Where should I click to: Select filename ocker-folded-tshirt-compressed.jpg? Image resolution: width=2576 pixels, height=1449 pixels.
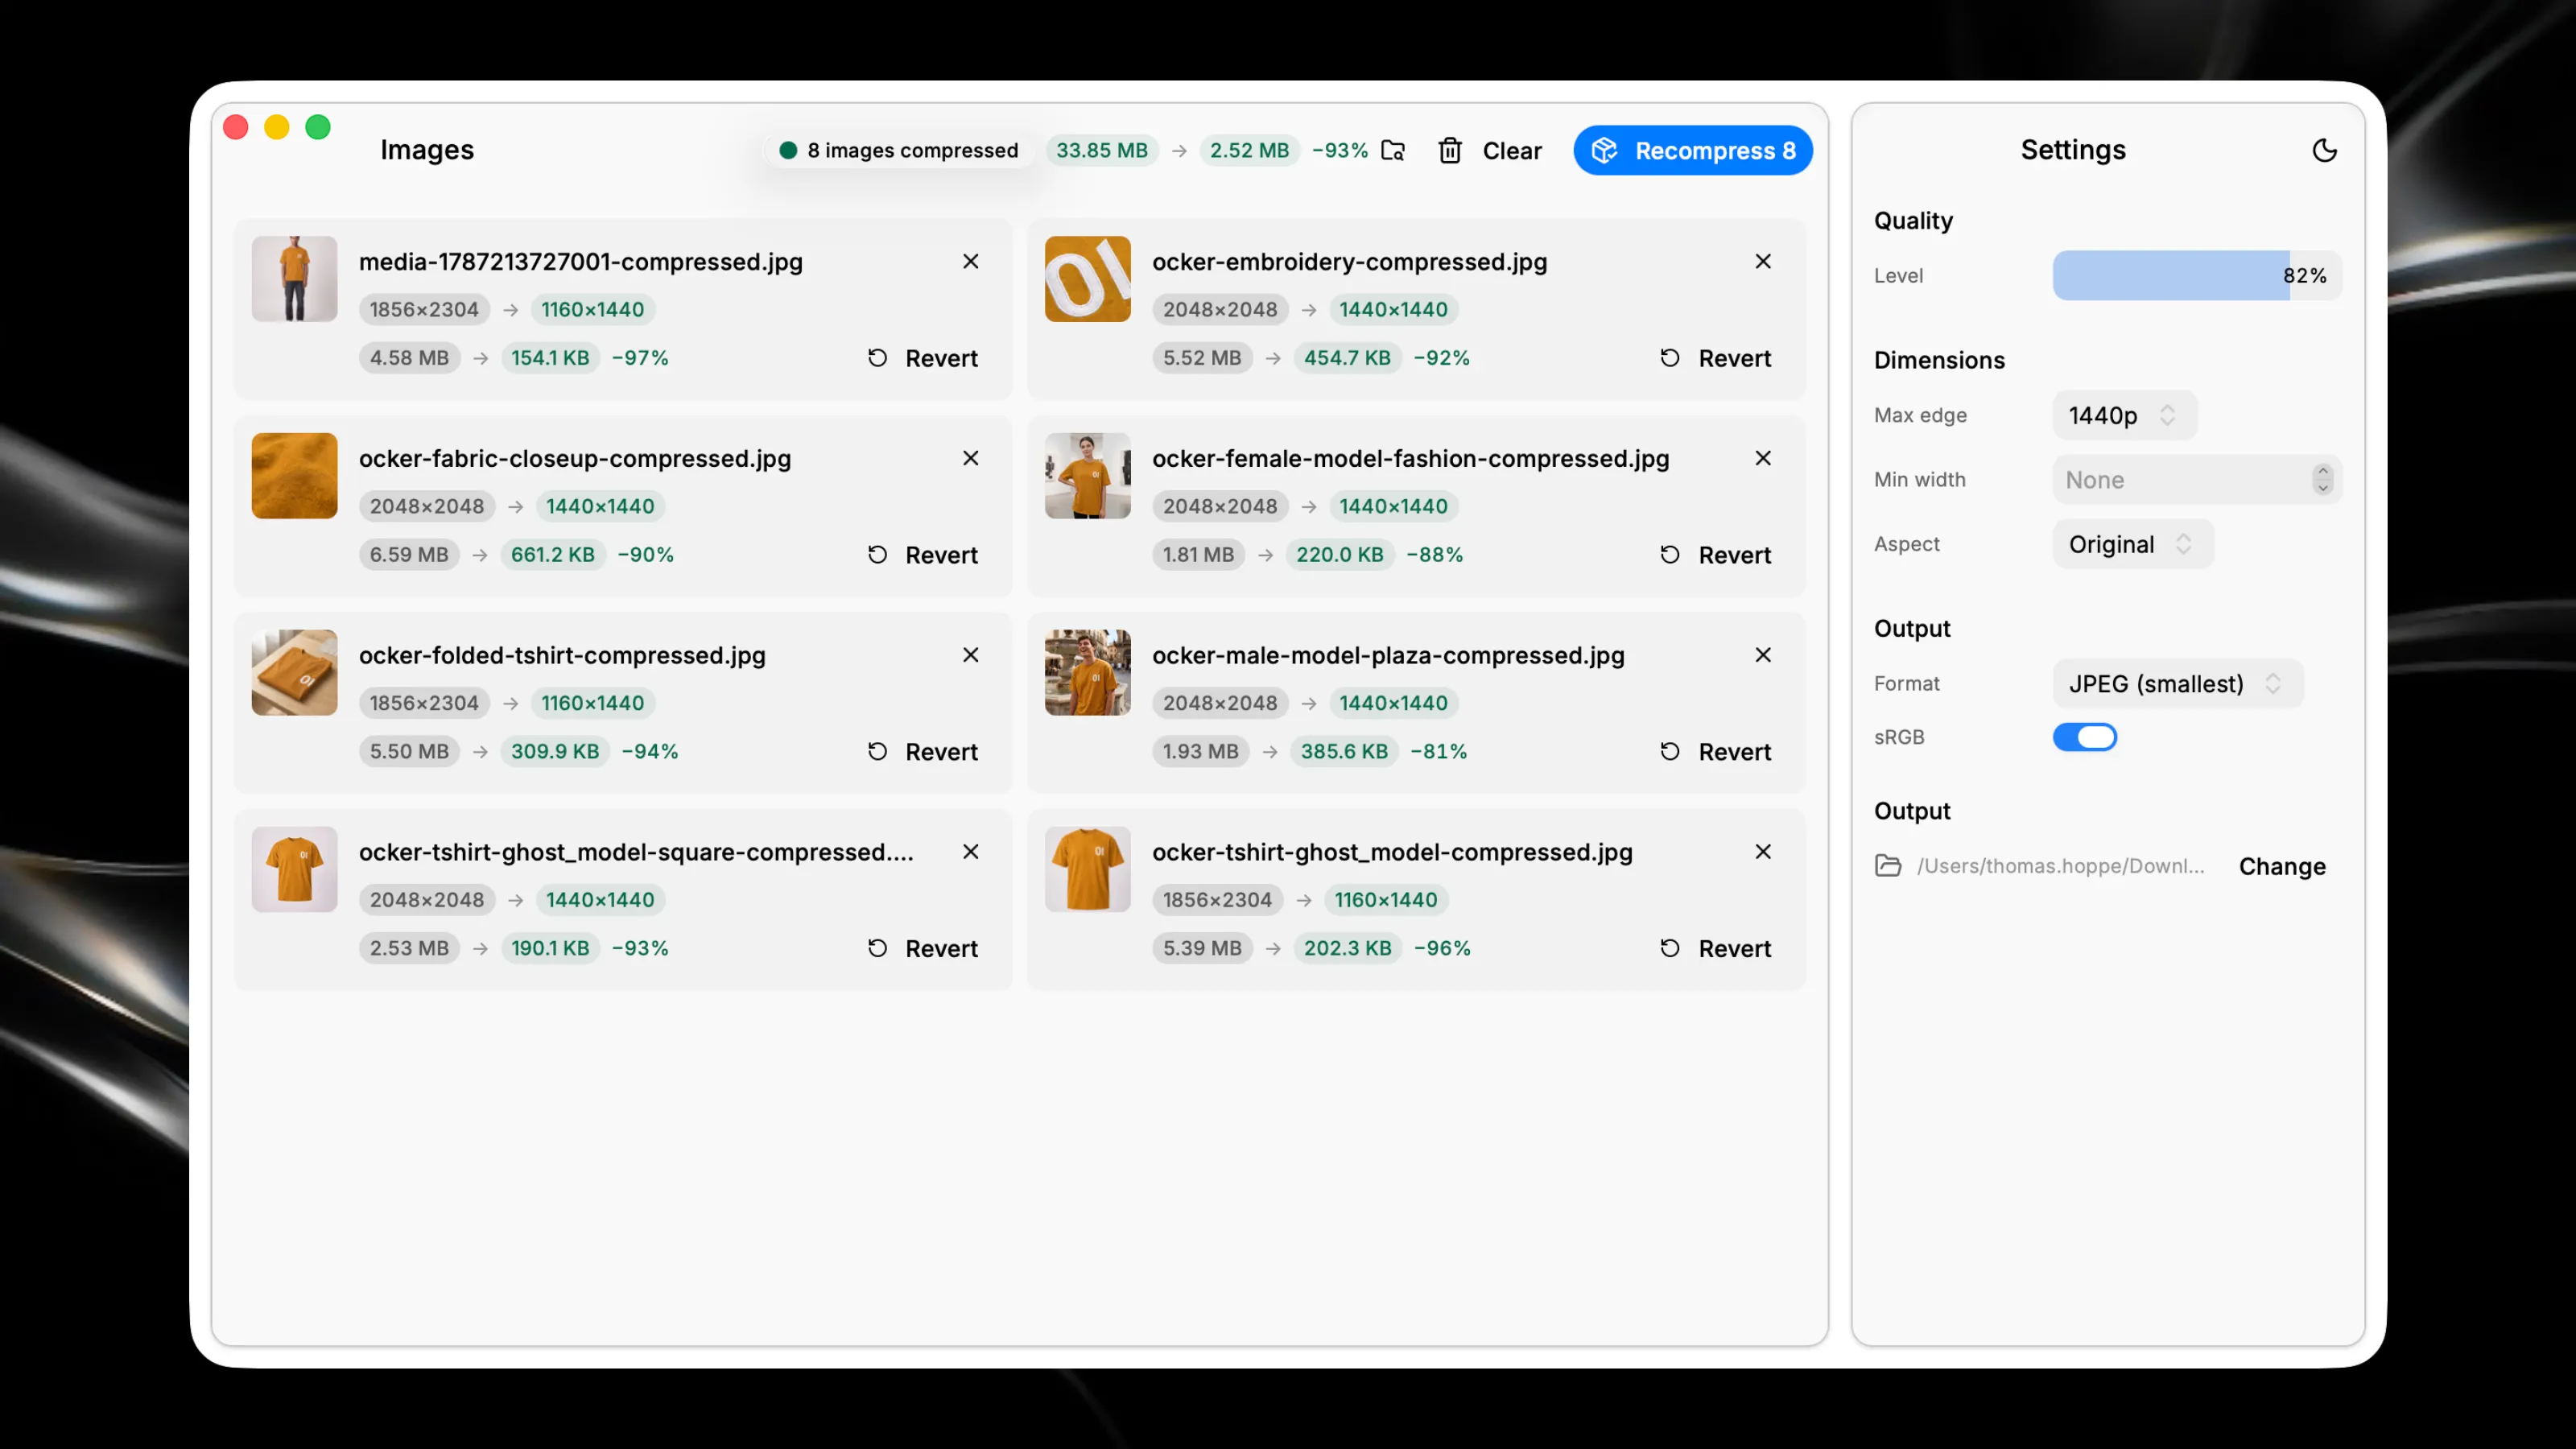coord(562,656)
